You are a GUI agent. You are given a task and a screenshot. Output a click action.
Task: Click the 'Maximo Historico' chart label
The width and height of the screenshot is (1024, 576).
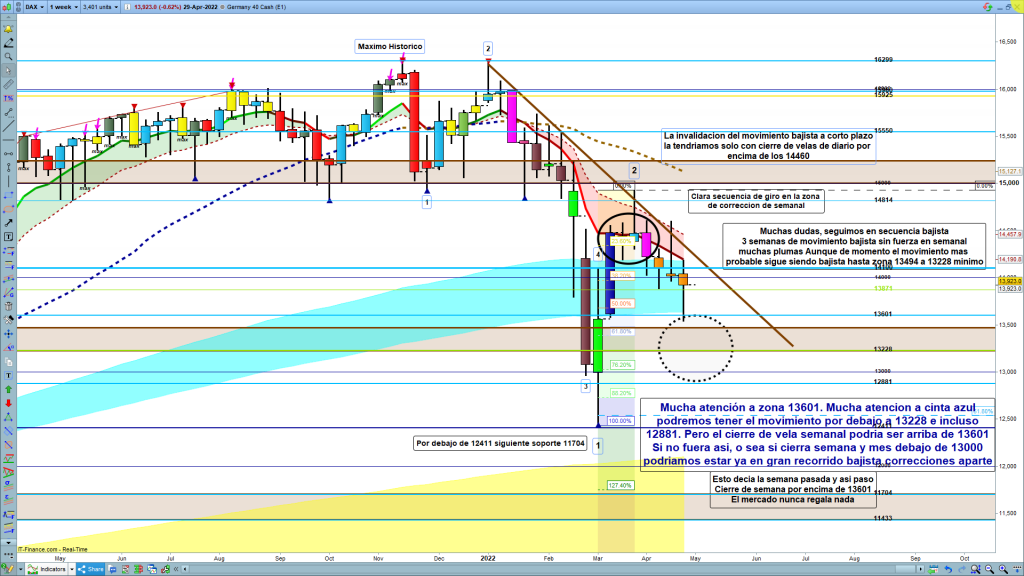click(390, 46)
